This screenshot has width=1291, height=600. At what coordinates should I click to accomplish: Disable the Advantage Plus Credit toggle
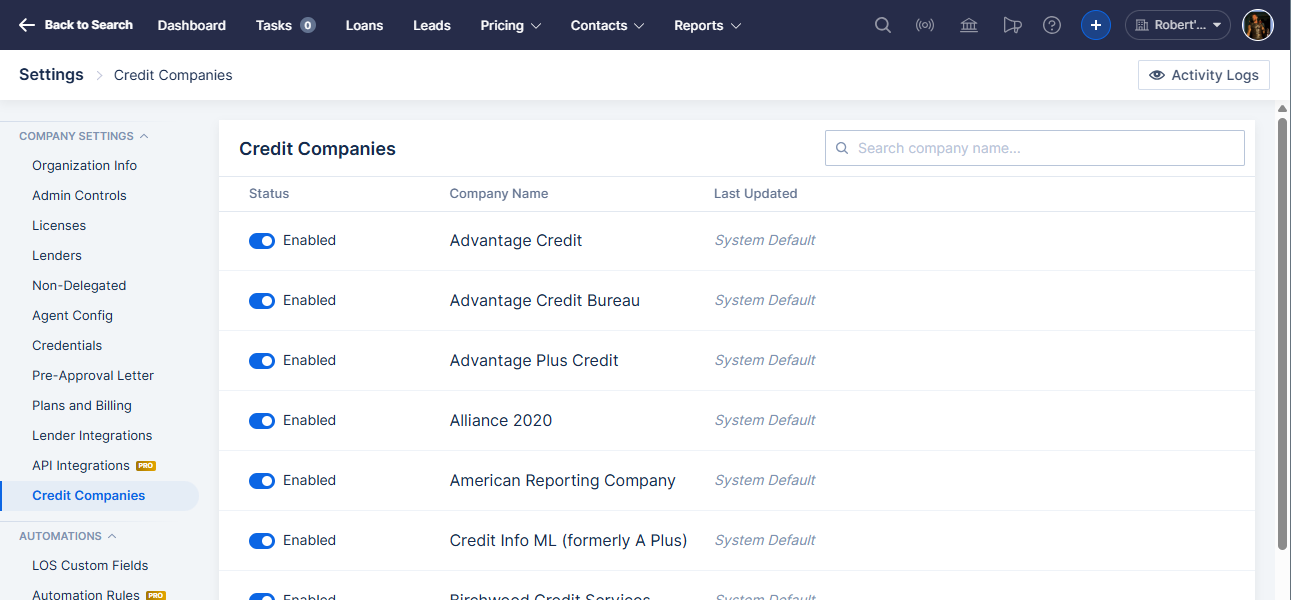(262, 361)
